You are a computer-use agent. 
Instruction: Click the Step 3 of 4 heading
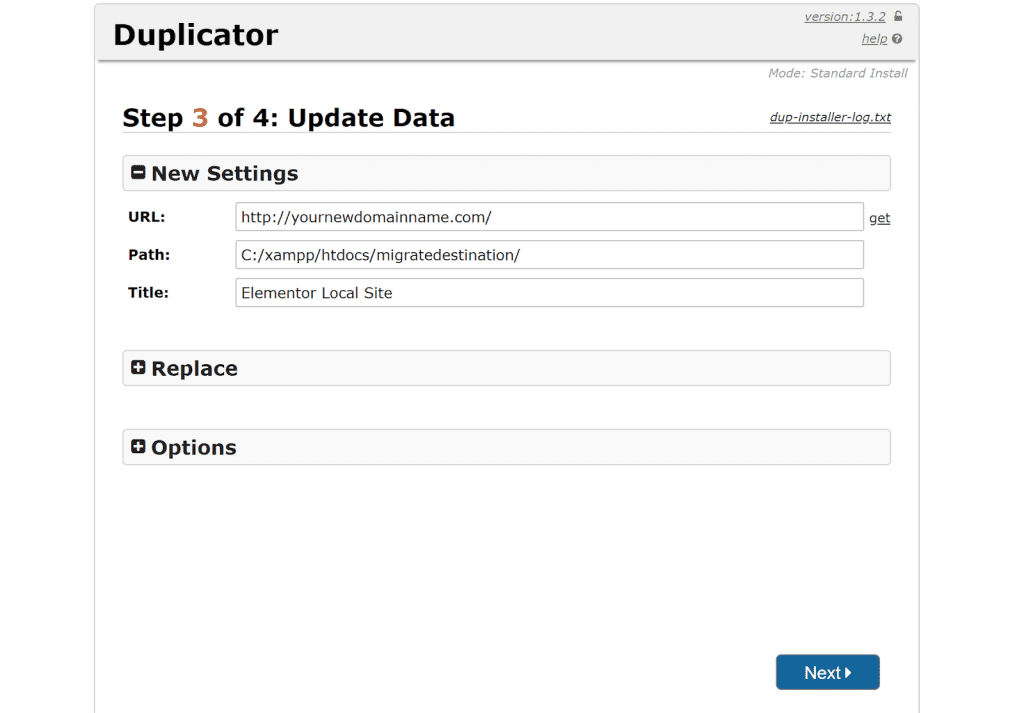288,117
